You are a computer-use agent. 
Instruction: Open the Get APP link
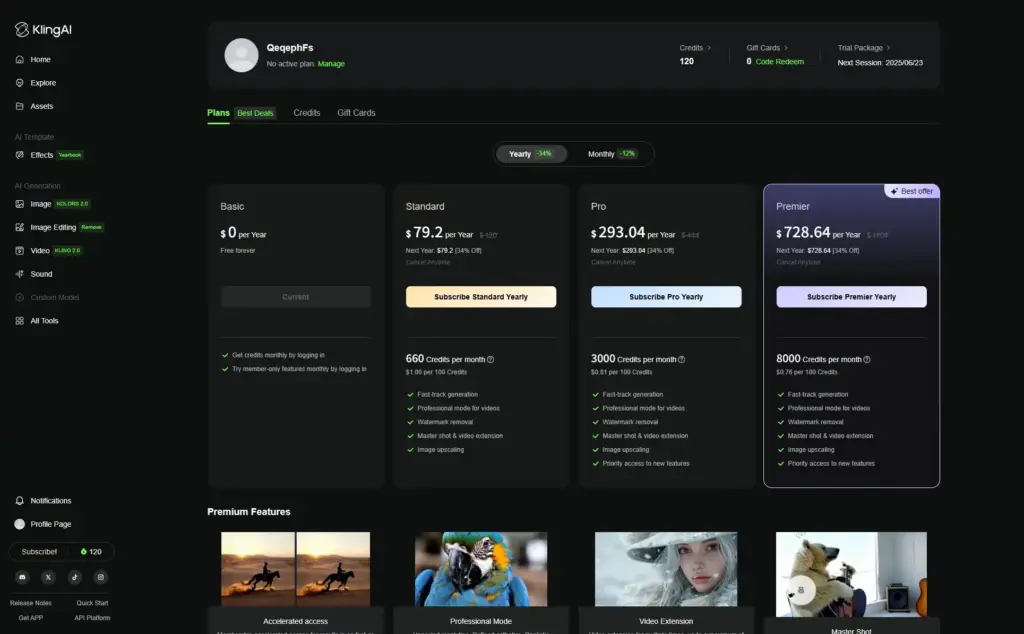pos(31,618)
